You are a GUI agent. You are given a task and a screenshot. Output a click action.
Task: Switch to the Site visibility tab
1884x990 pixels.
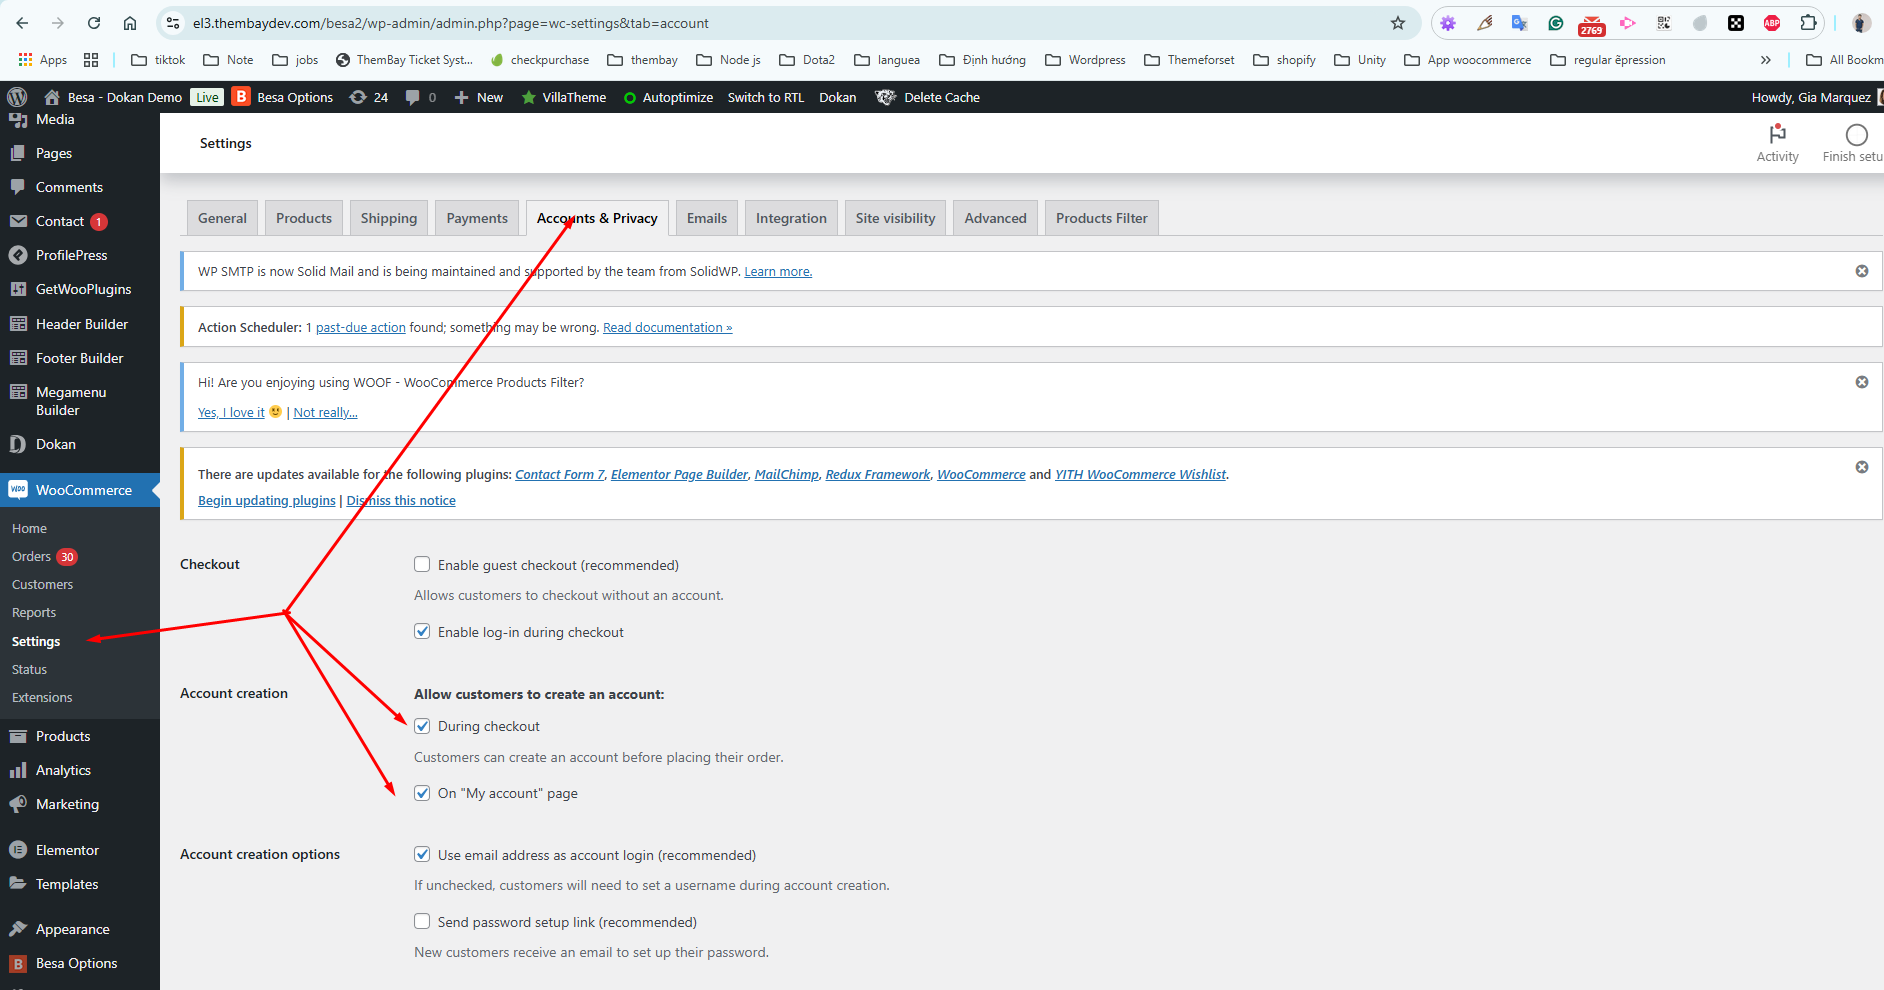(895, 218)
